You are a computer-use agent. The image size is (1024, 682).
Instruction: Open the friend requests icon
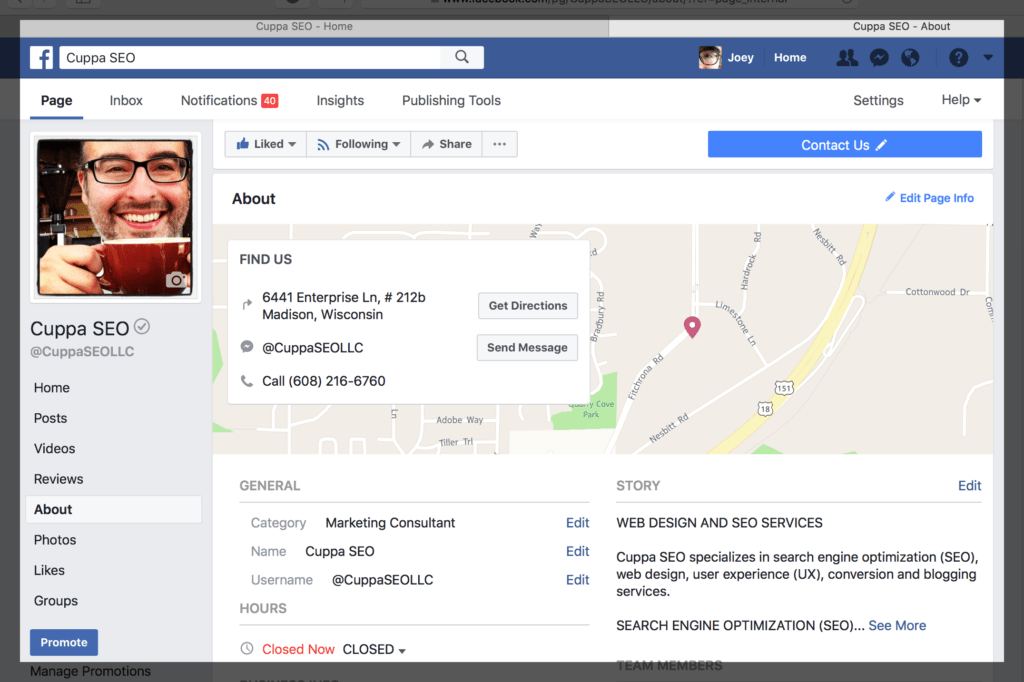pyautogui.click(x=847, y=57)
